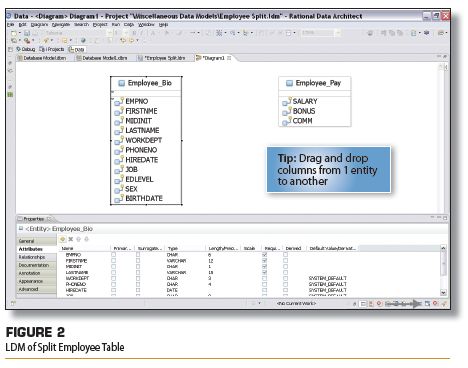Open the Diagram menu

pos(39,25)
